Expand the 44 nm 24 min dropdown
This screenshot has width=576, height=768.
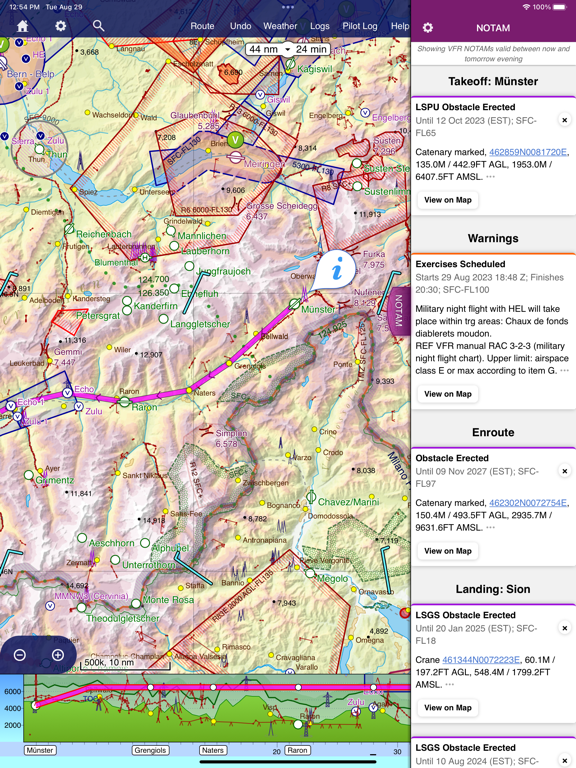pos(288,49)
